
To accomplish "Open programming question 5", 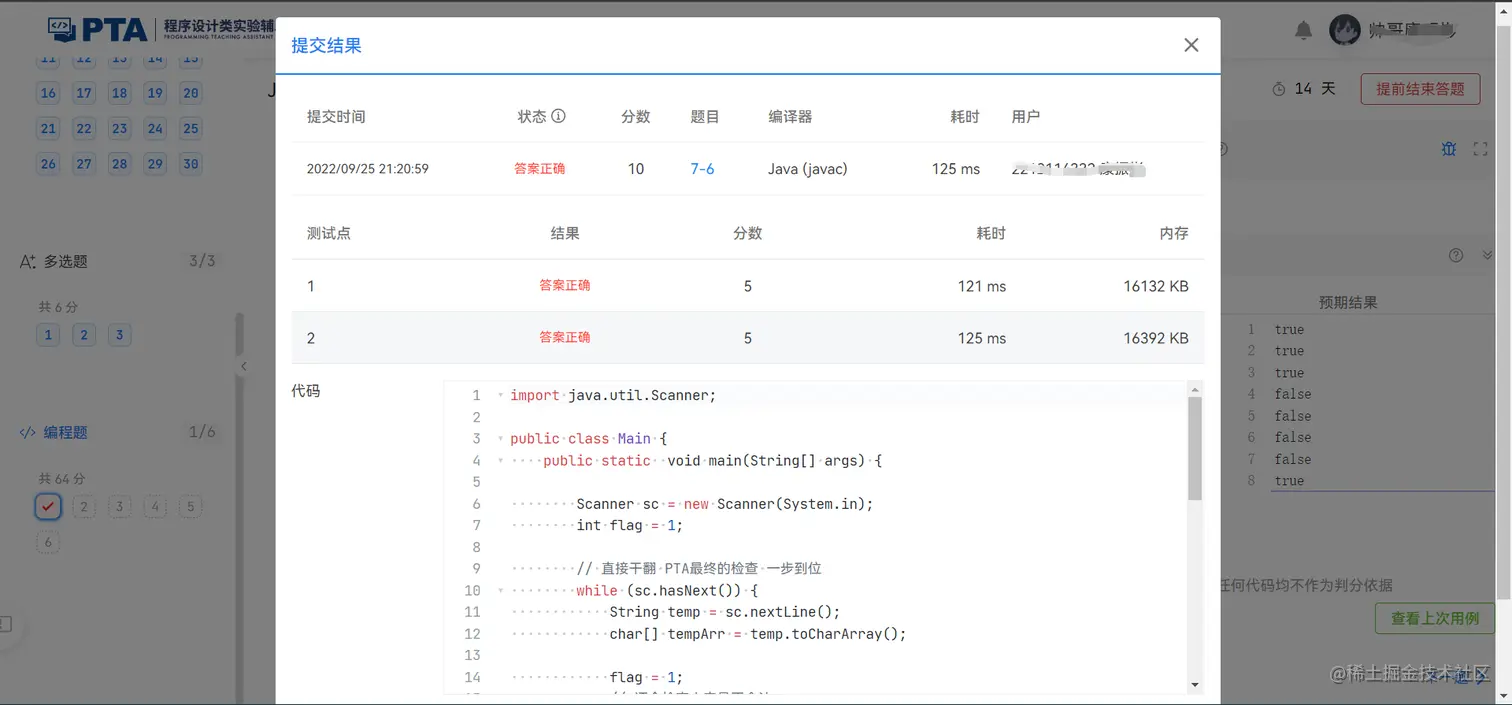I will pos(191,507).
